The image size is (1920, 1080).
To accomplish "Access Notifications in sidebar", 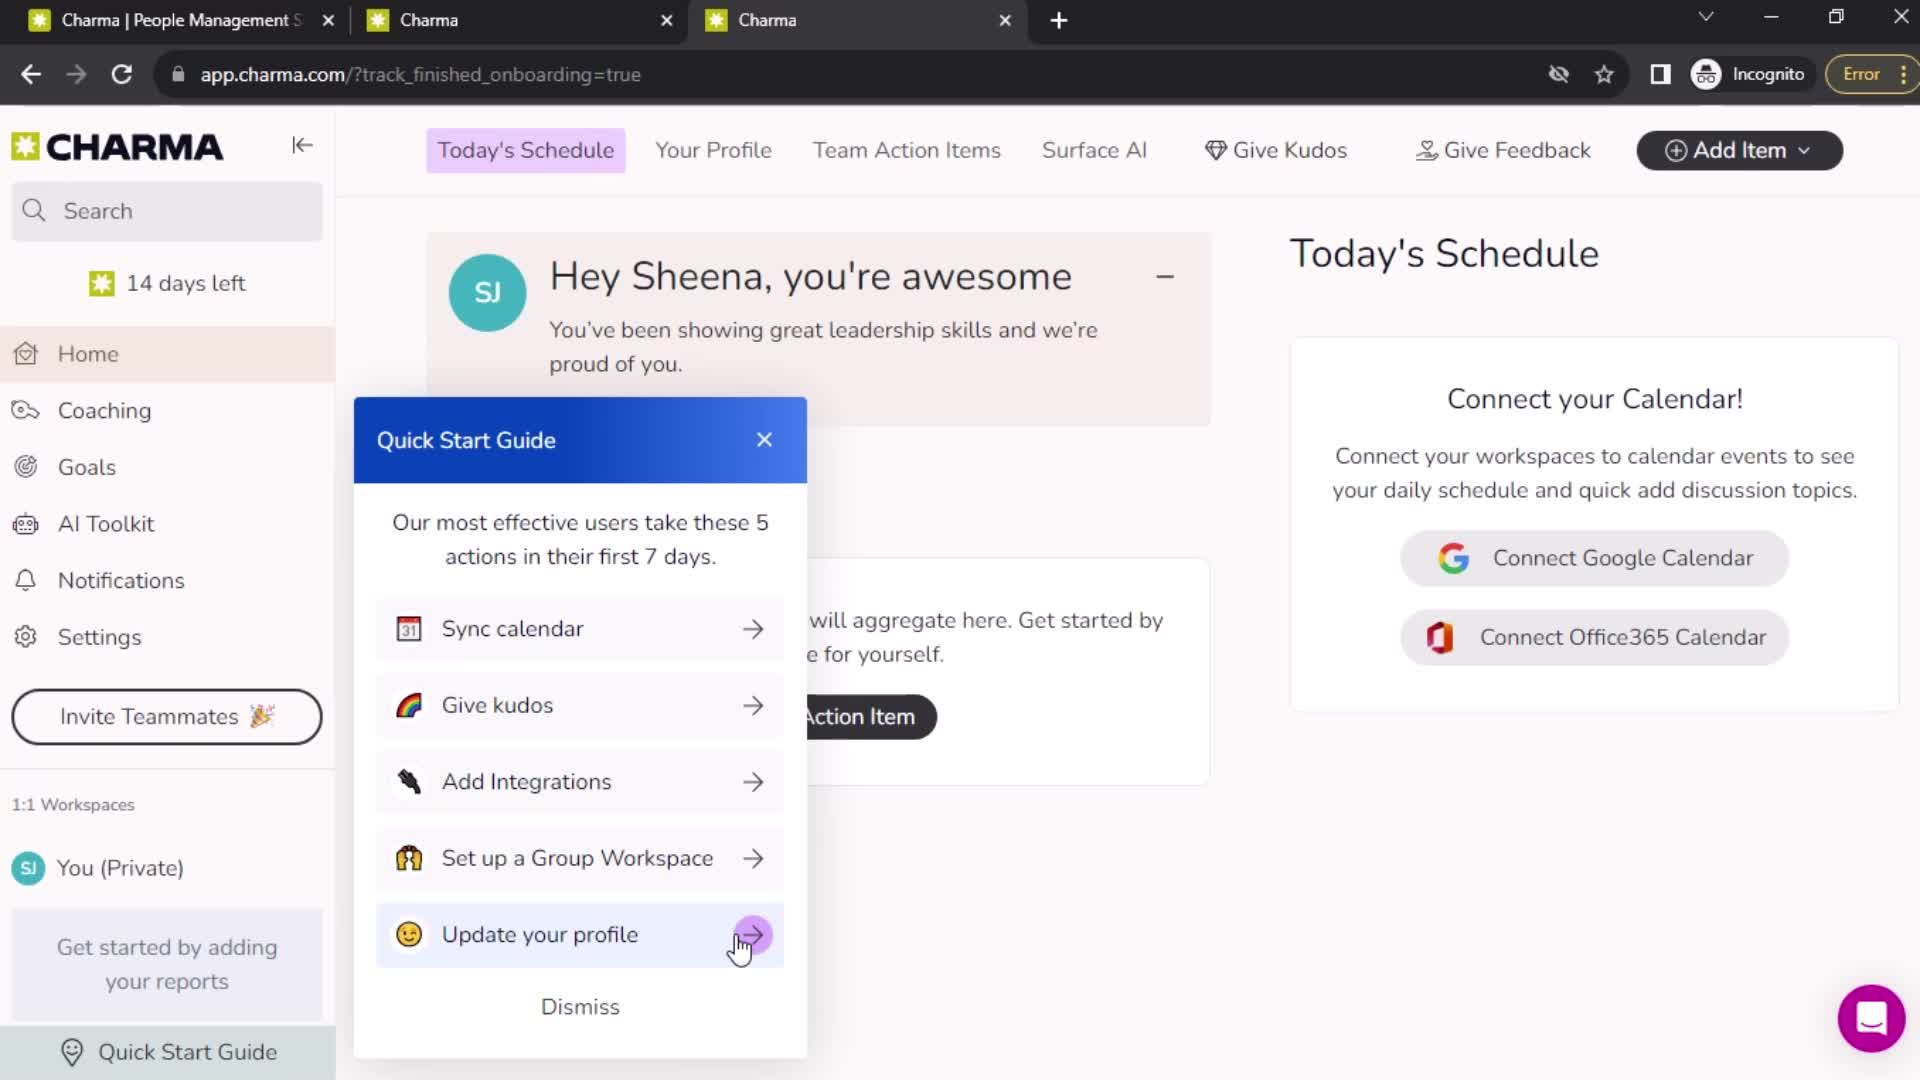I will click(x=121, y=580).
